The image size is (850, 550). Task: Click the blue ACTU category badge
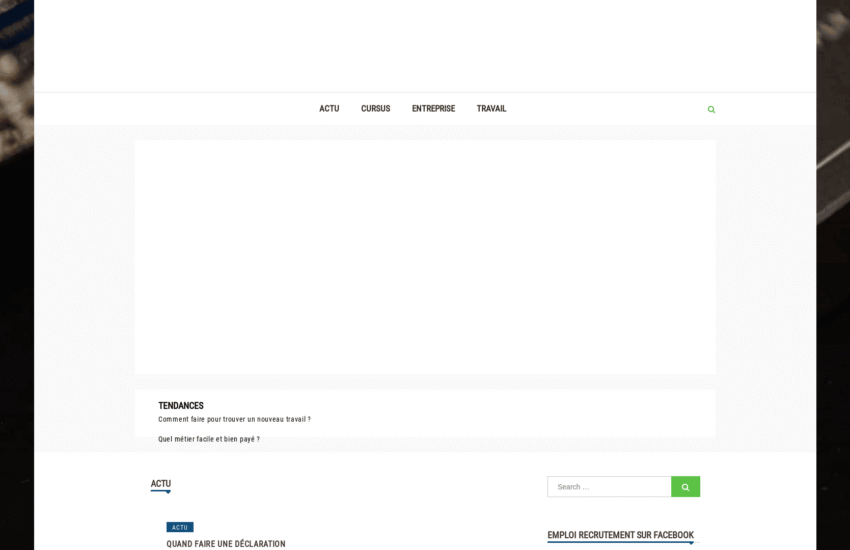(x=180, y=527)
